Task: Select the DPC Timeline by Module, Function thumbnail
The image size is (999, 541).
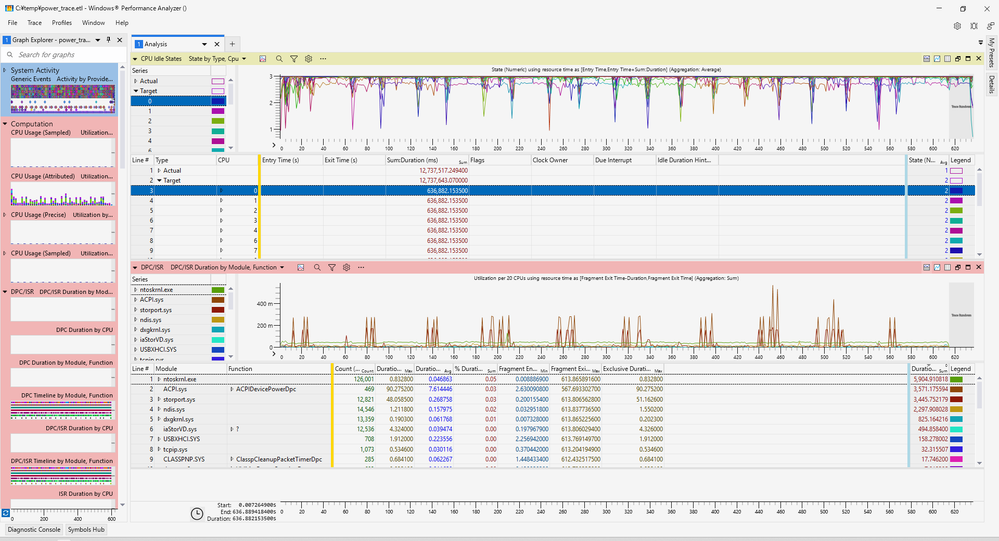Action: coord(62,410)
